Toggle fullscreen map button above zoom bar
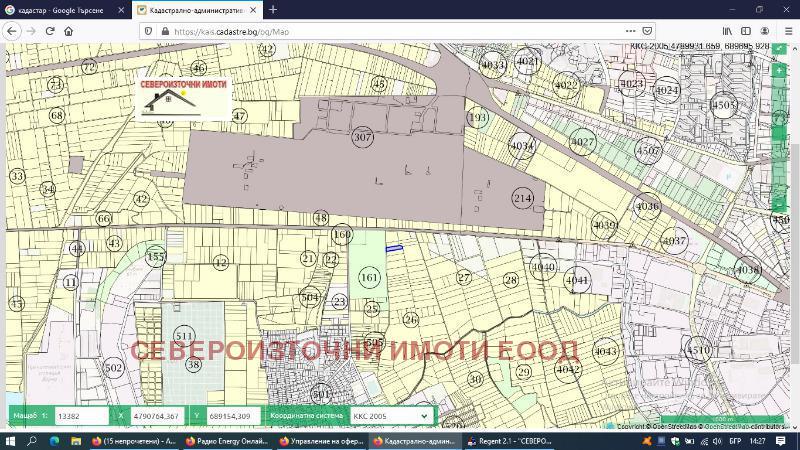Screen dimensions: 800x450 (780, 47)
